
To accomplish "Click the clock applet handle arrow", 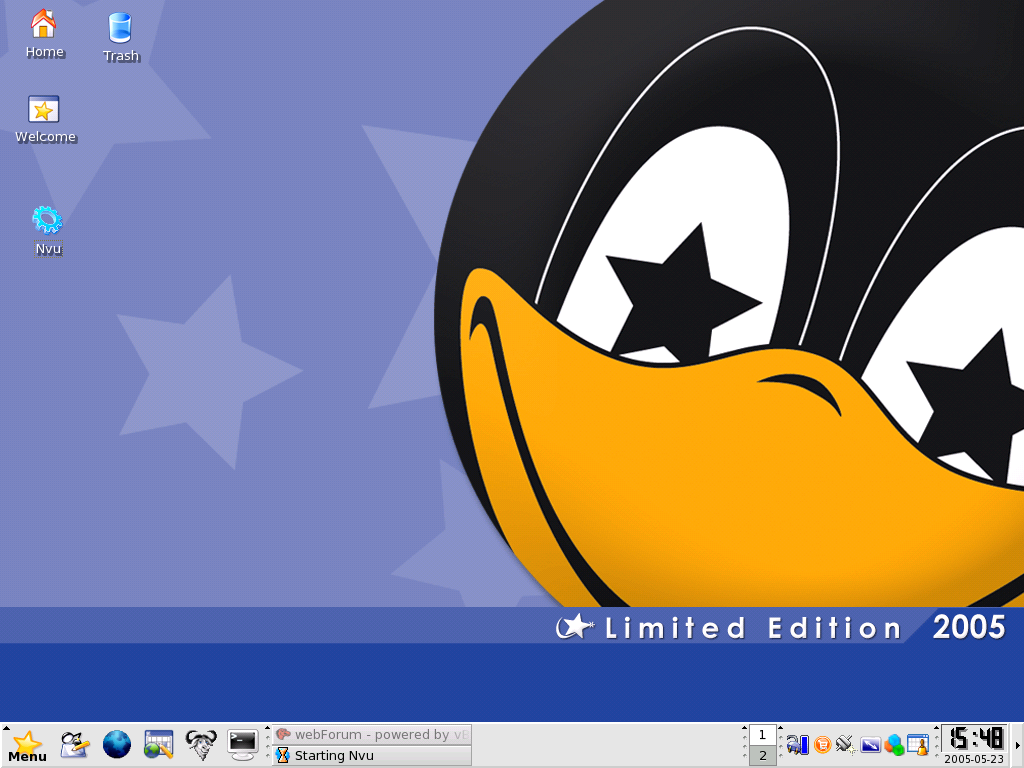I will click(936, 728).
